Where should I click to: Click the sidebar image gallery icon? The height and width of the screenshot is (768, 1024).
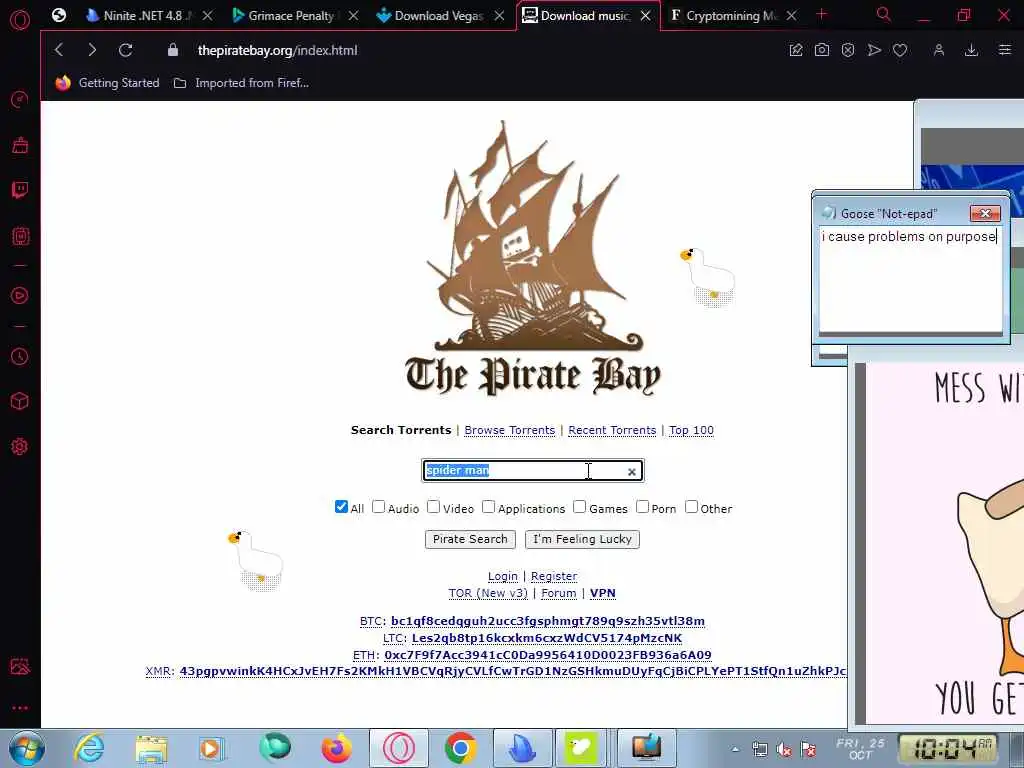click(20, 667)
